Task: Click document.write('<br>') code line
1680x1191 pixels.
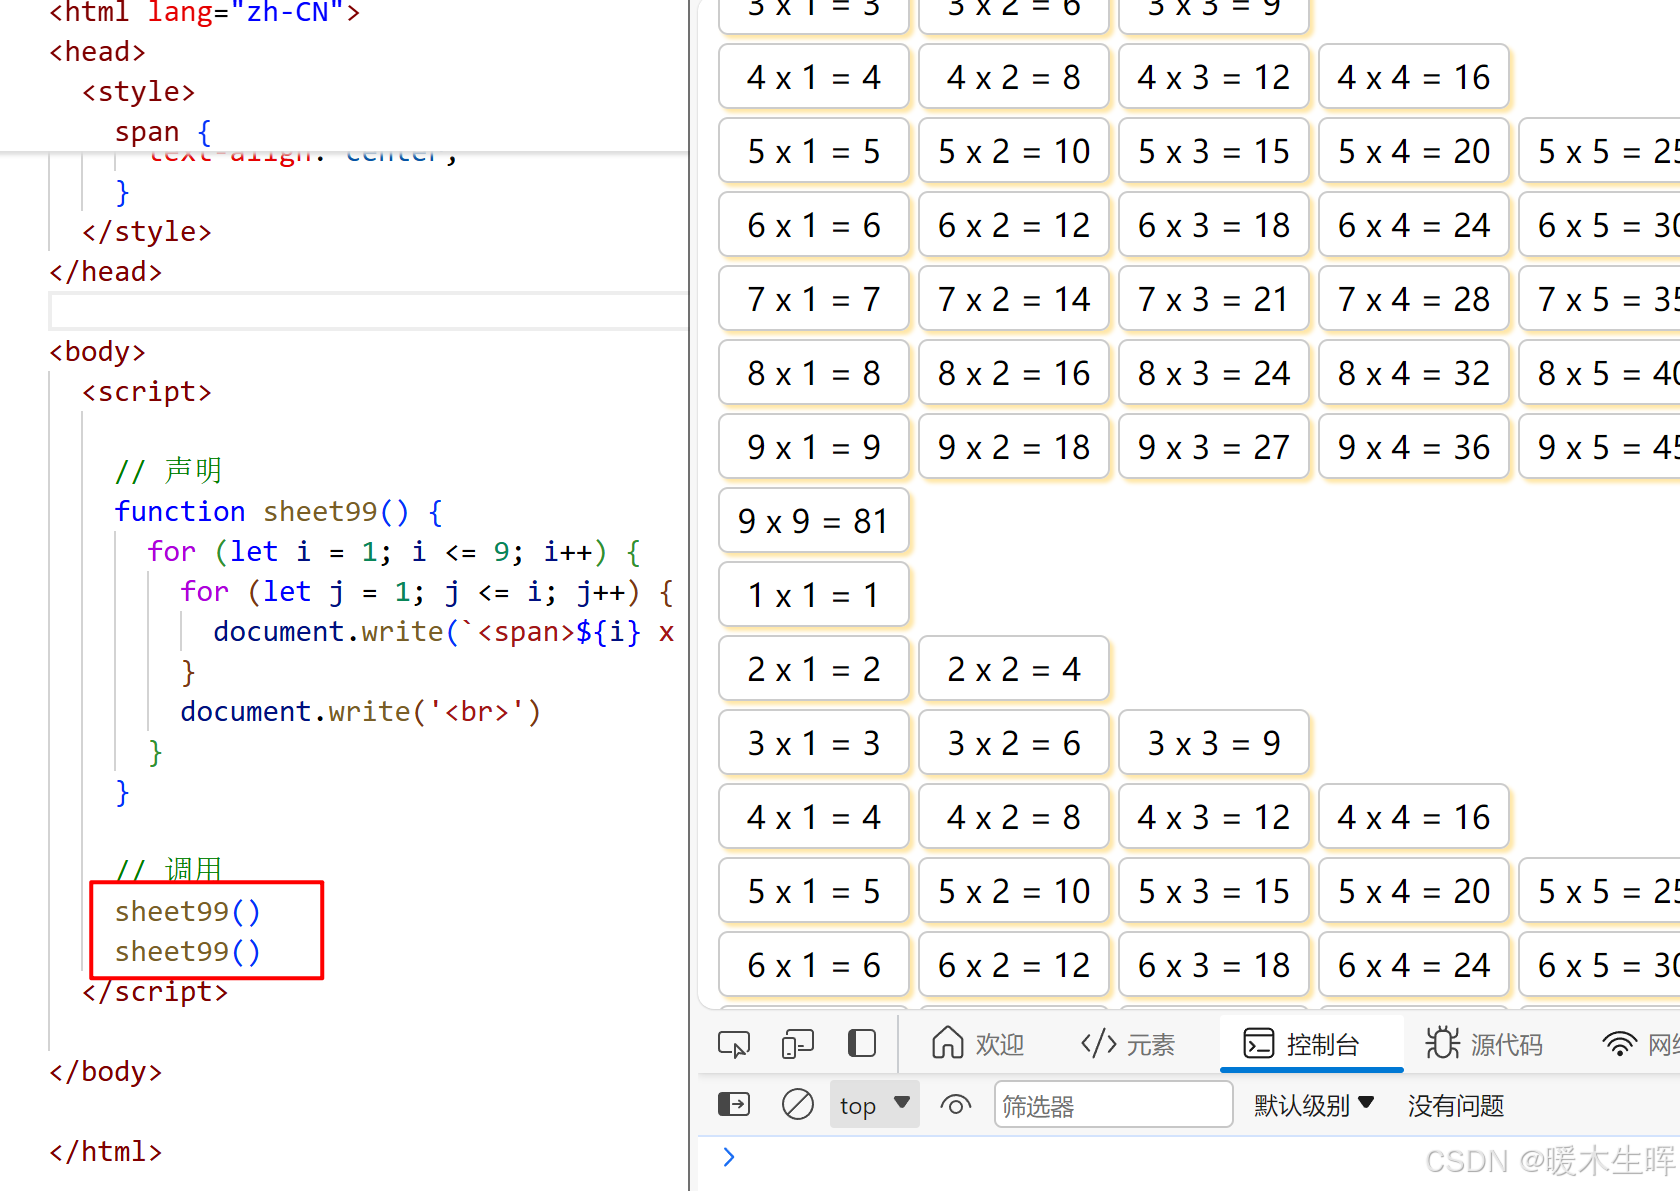Action: [x=360, y=711]
